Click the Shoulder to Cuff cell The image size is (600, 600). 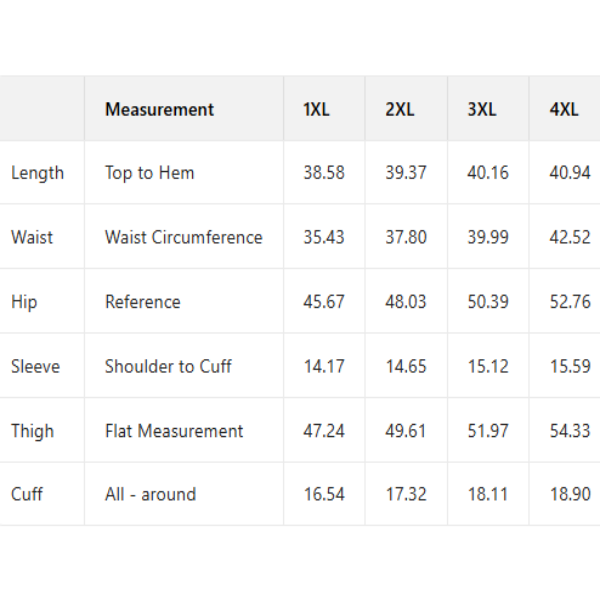pyautogui.click(x=168, y=367)
